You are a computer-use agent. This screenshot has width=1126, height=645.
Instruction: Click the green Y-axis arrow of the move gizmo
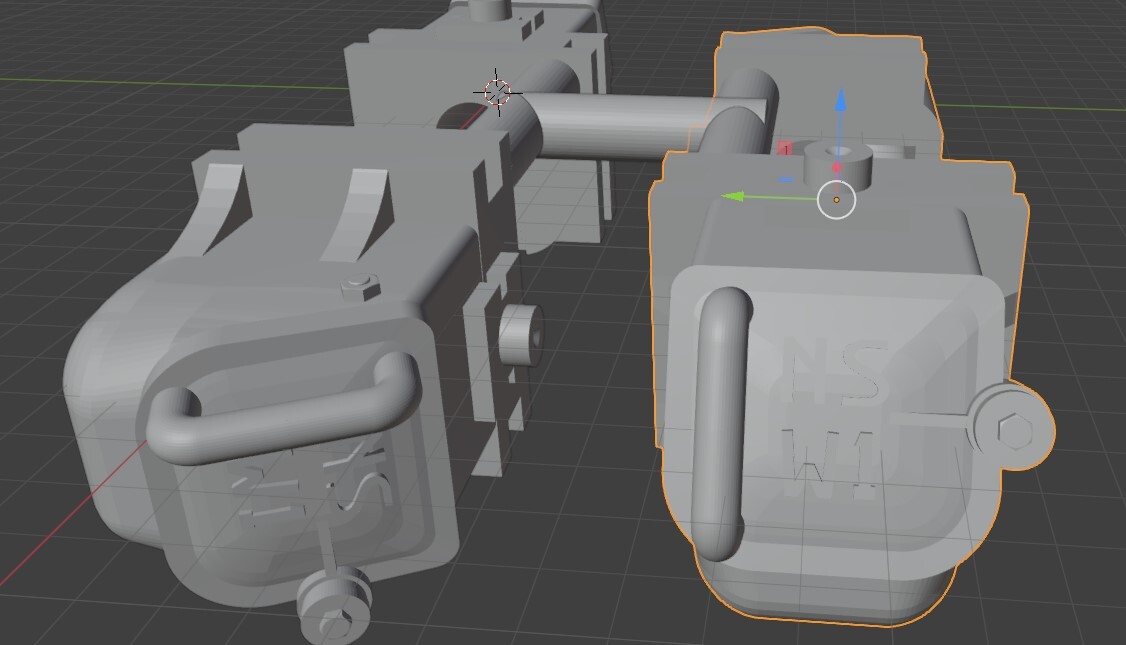(732, 196)
